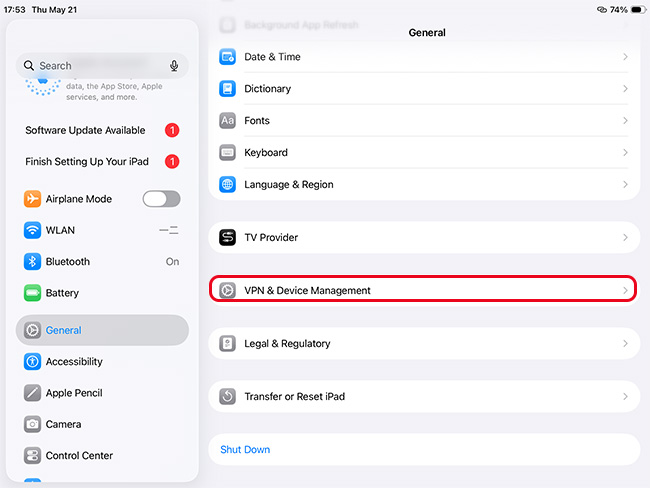The height and width of the screenshot is (488, 650).
Task: Expand VPN & Device Management via its chevron
Action: (625, 291)
